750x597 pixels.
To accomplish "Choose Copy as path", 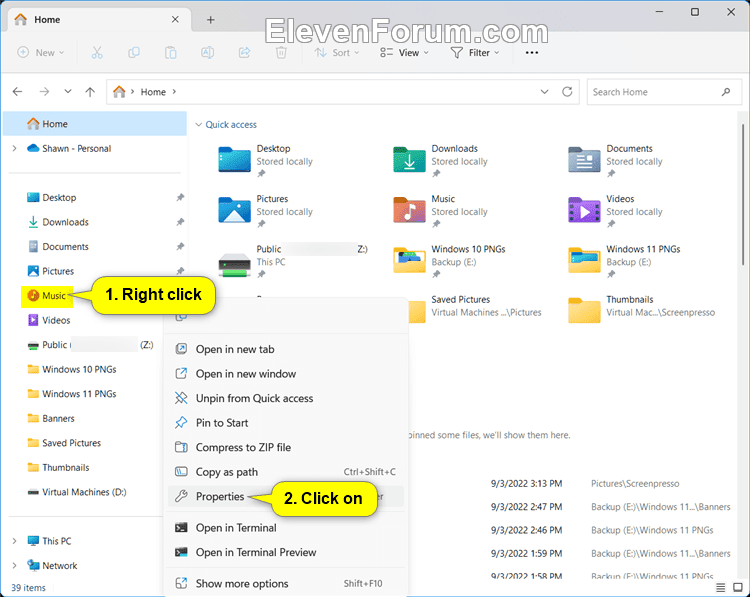I will point(286,472).
